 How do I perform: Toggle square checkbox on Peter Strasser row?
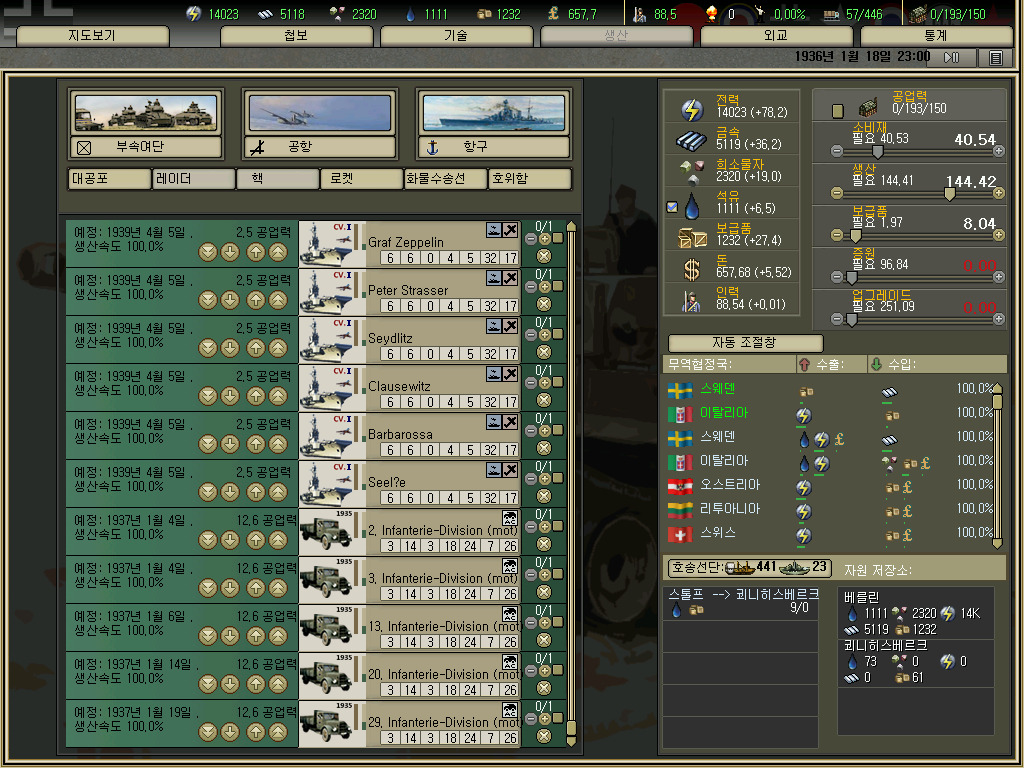pyautogui.click(x=558, y=286)
